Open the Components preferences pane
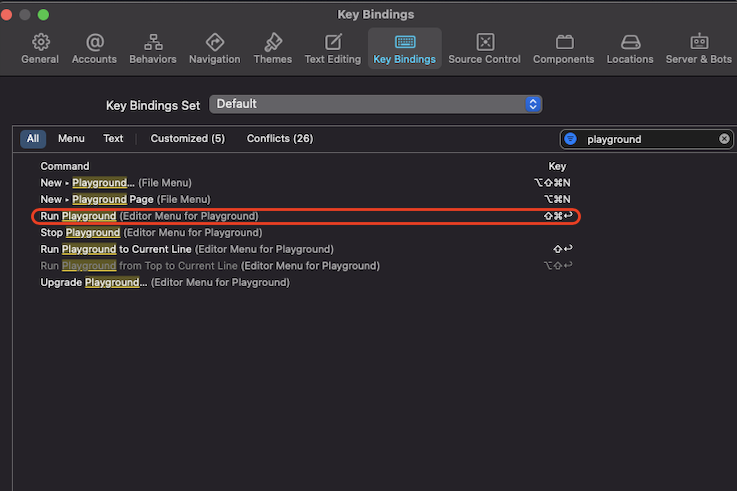737x491 pixels. click(564, 49)
